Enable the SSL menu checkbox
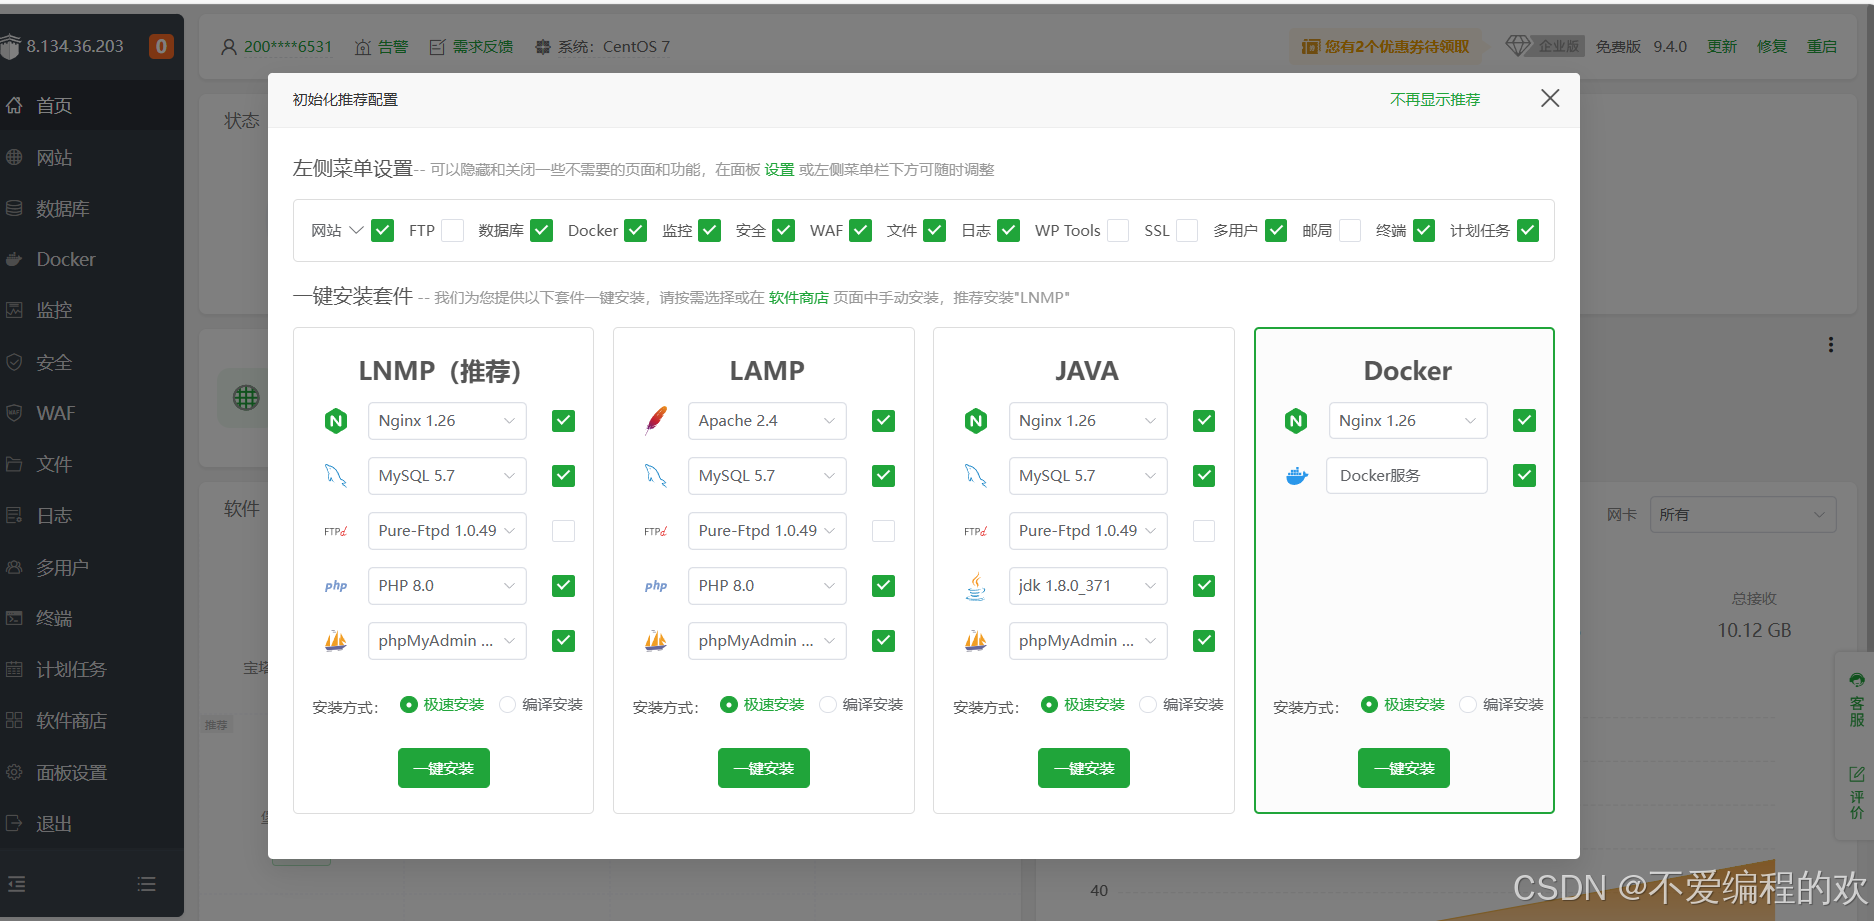1874x921 pixels. coord(1187,231)
